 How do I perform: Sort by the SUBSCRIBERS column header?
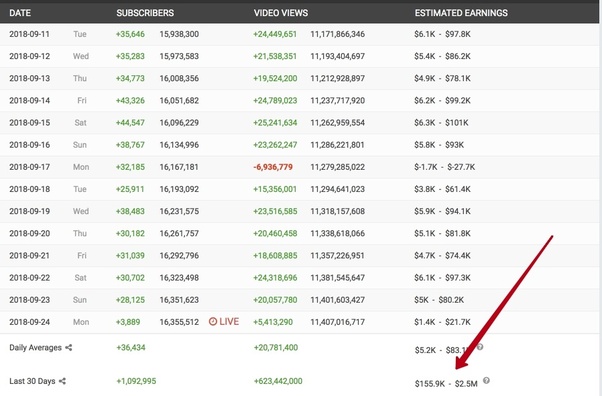tap(145, 13)
